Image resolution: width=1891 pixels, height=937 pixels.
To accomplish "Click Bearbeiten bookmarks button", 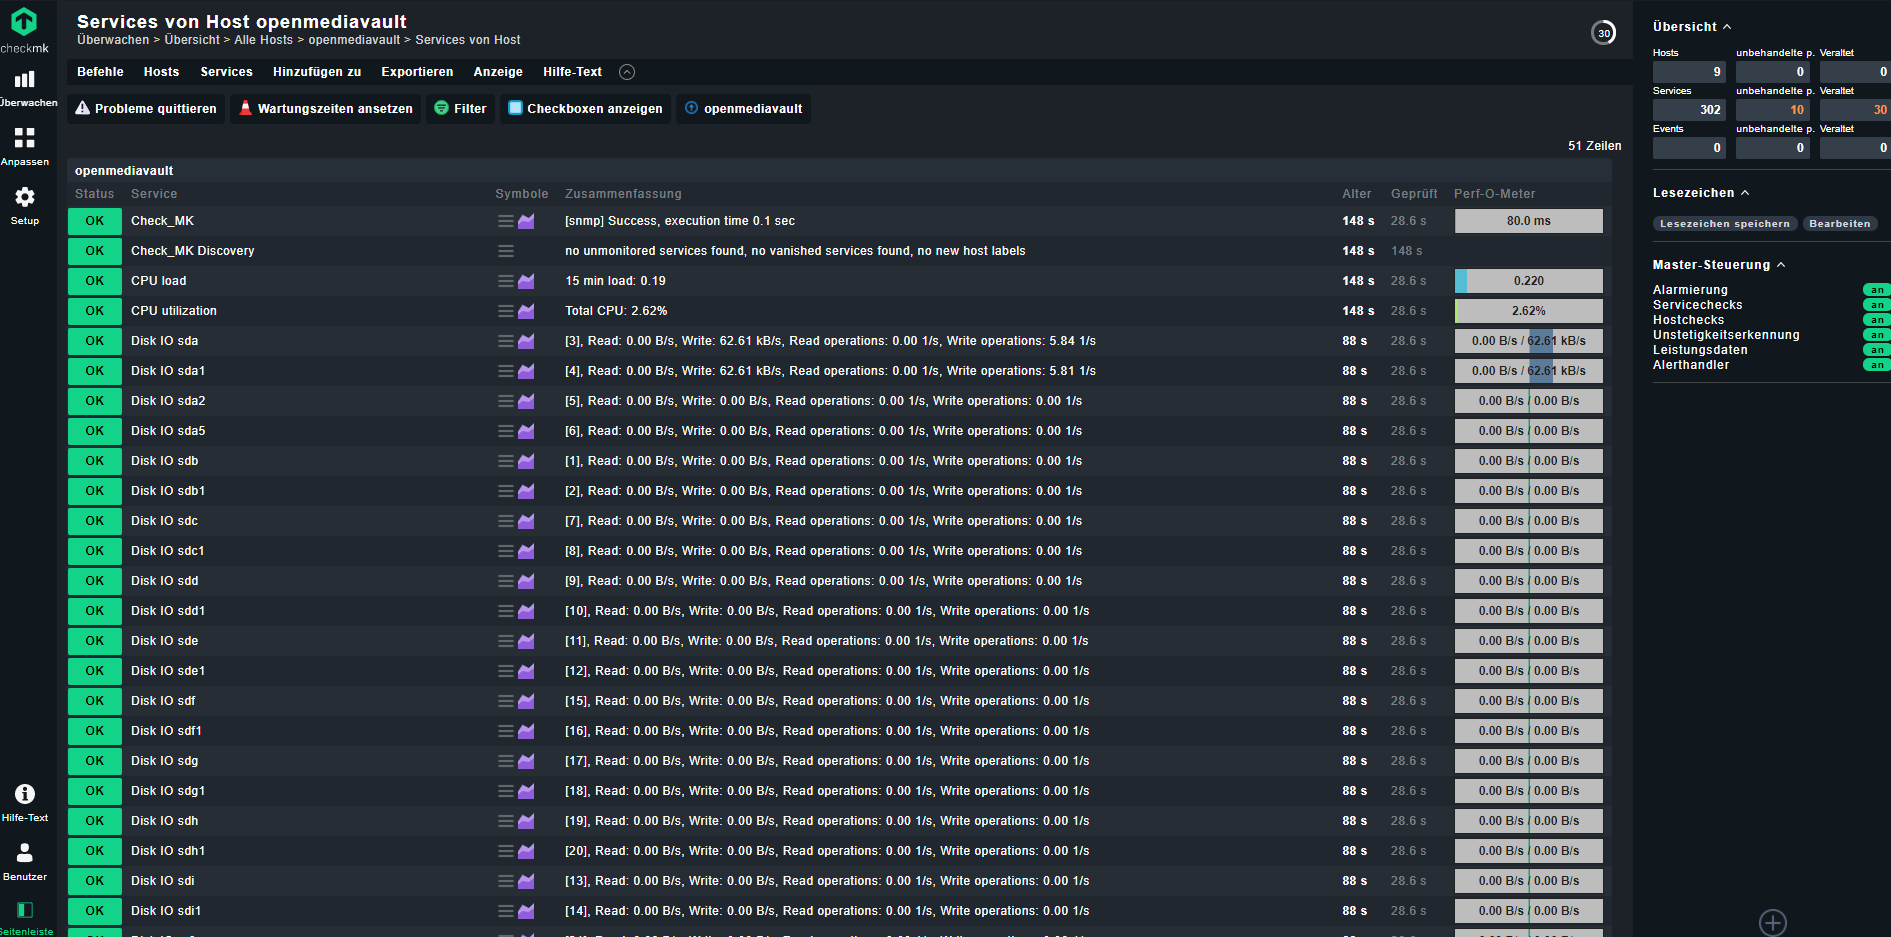I will click(x=1840, y=224).
